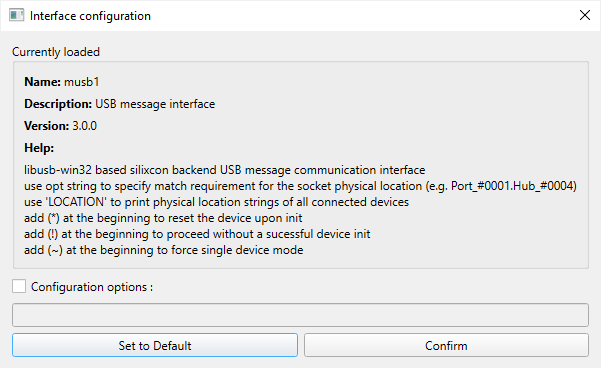This screenshot has height=368, width=601.
Task: Enable the Configuration options checkbox
Action: tap(19, 286)
